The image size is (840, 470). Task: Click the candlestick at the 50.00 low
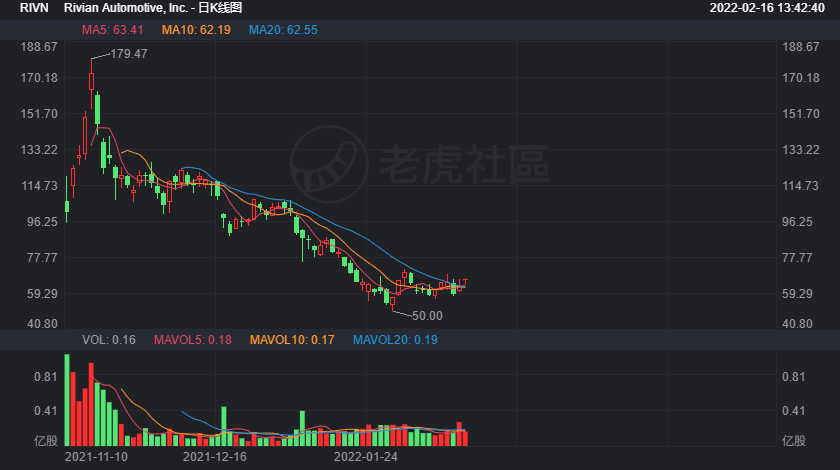pos(393,302)
